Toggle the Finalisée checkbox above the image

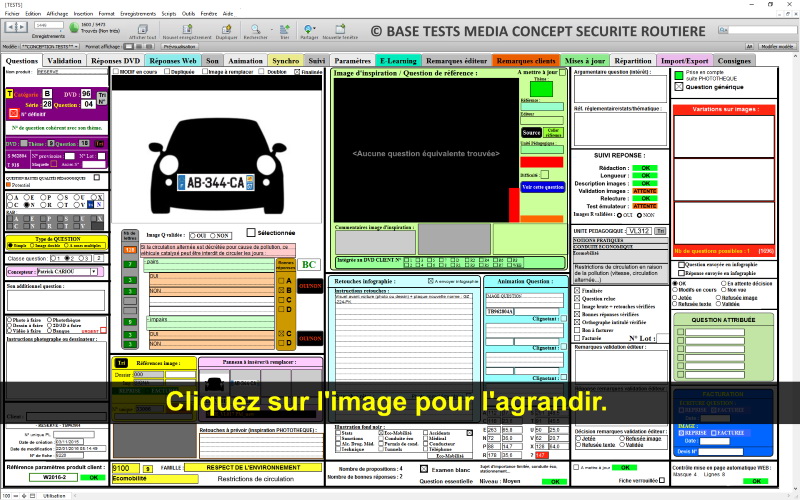point(297,71)
